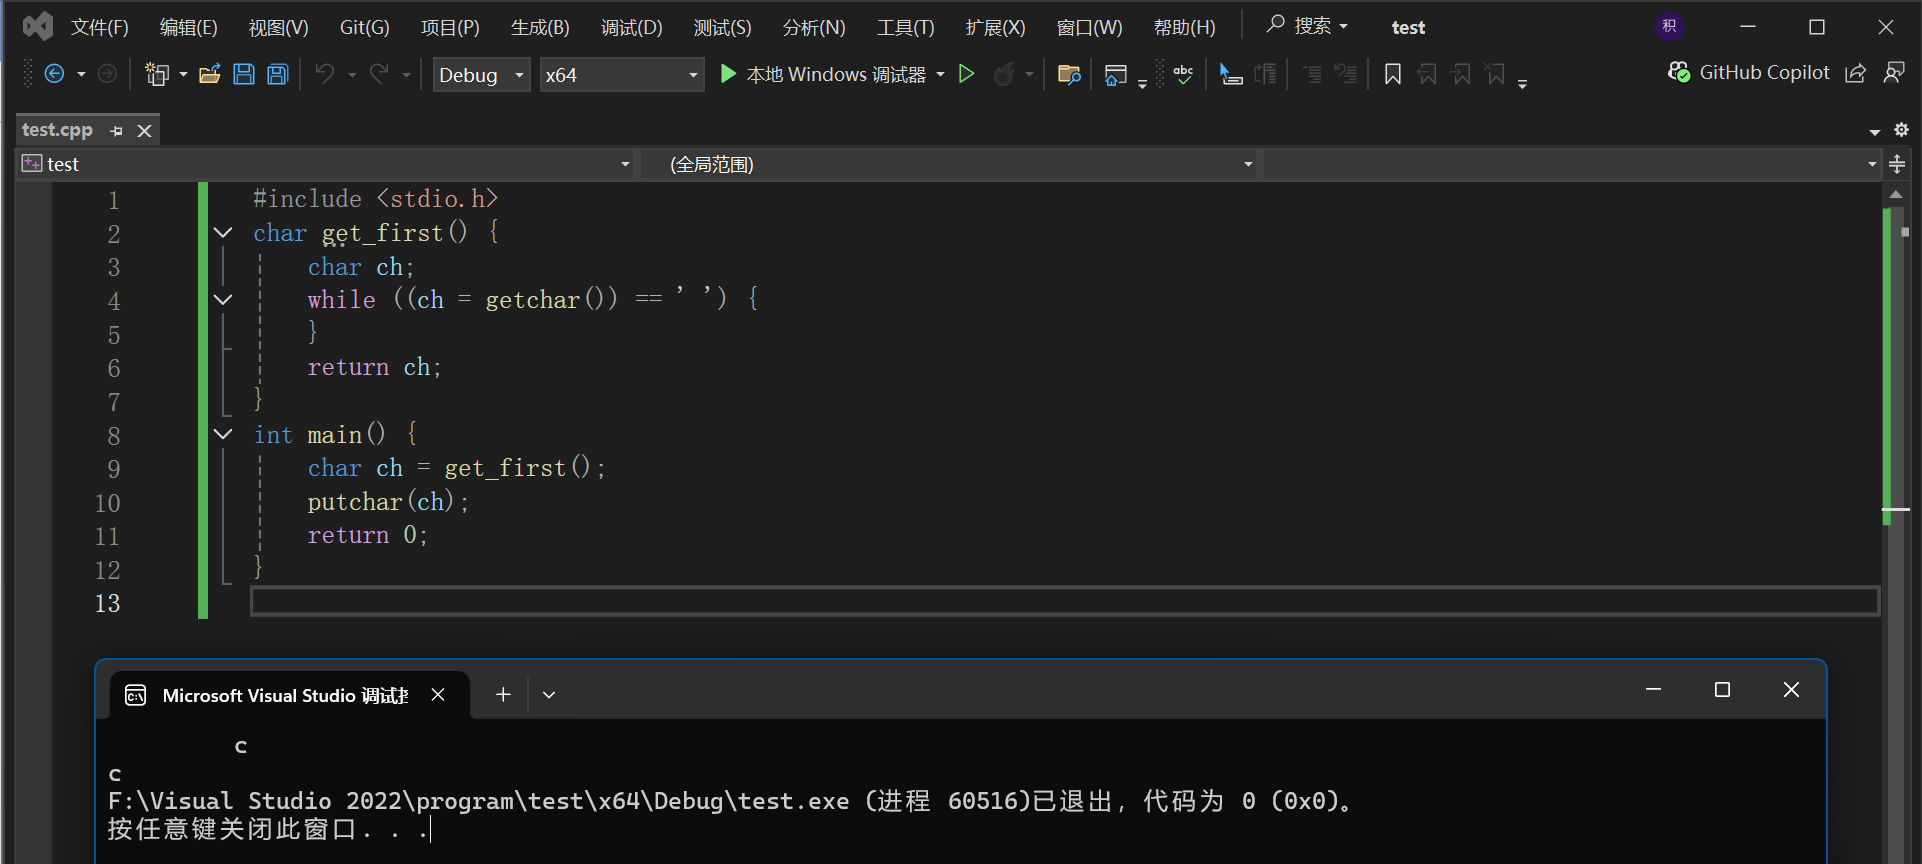1922x864 pixels.
Task: Click on code line 'return ch;'
Action: [374, 367]
